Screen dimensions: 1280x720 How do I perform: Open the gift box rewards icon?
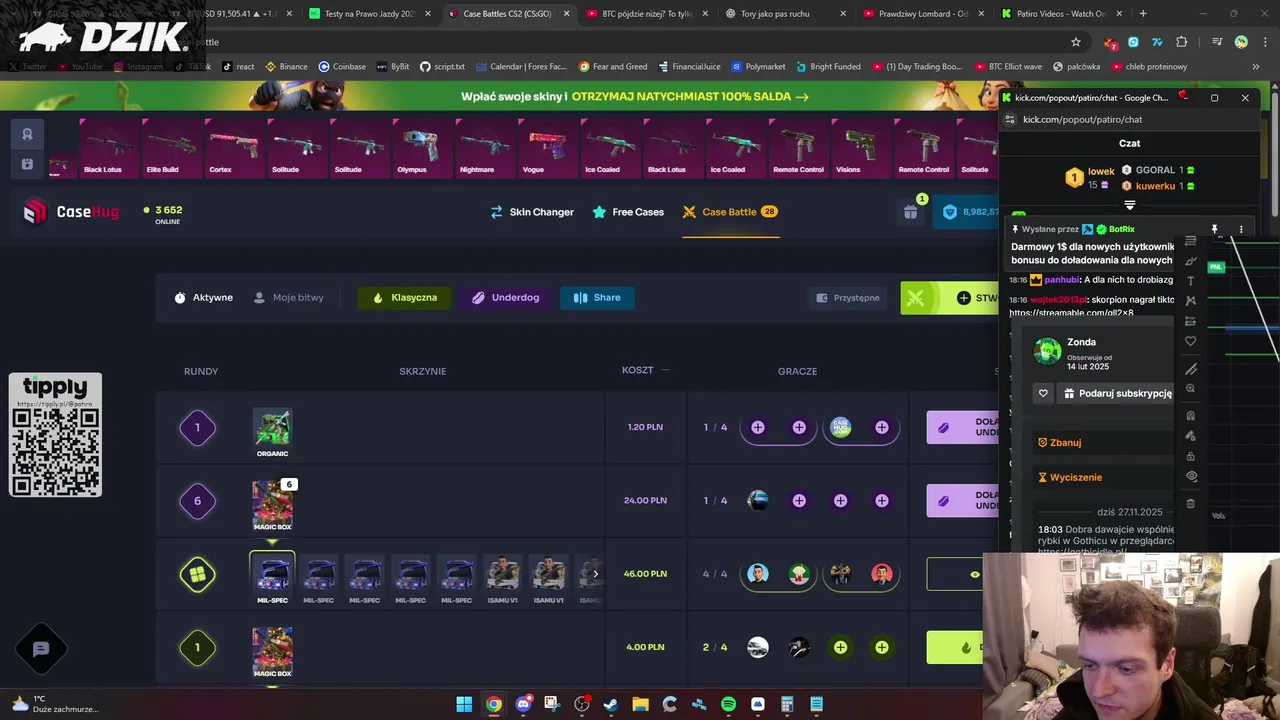(x=911, y=212)
